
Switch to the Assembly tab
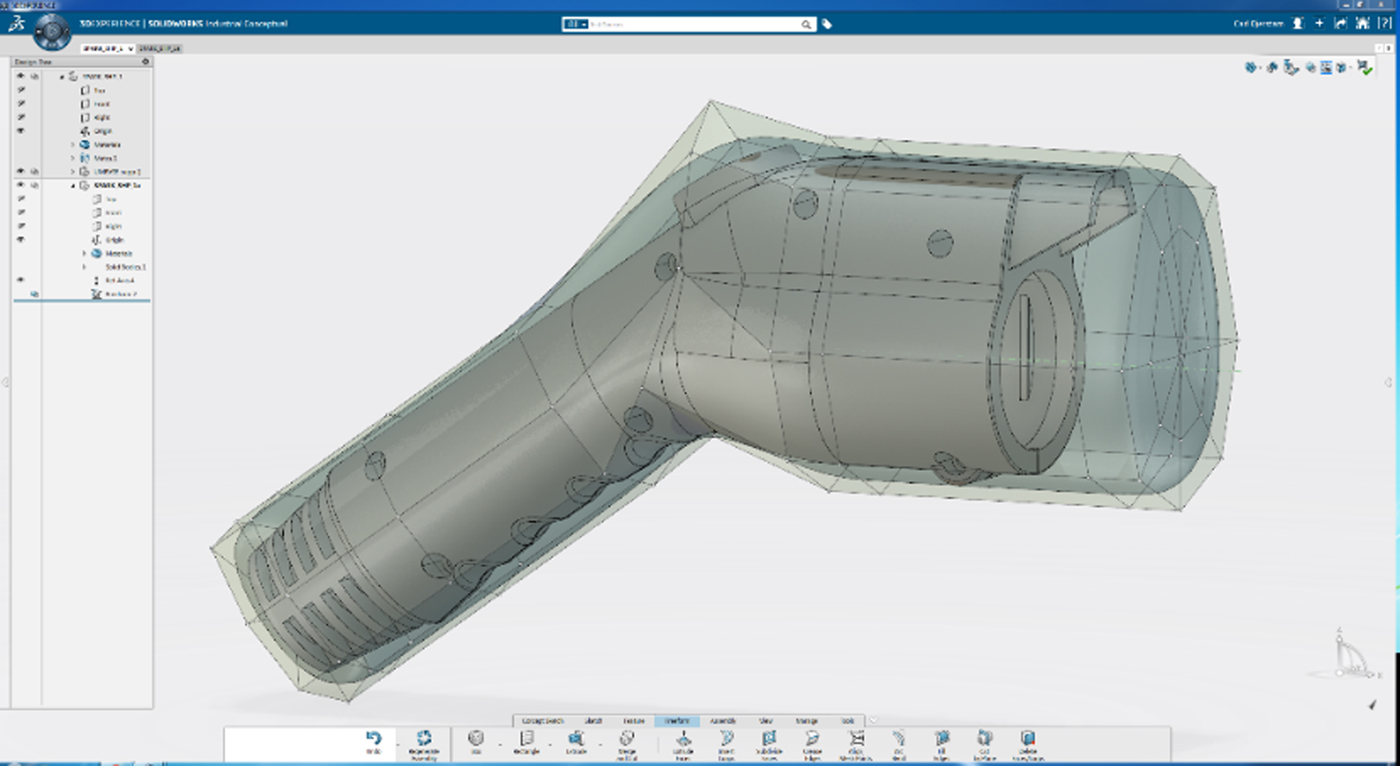pyautogui.click(x=723, y=721)
